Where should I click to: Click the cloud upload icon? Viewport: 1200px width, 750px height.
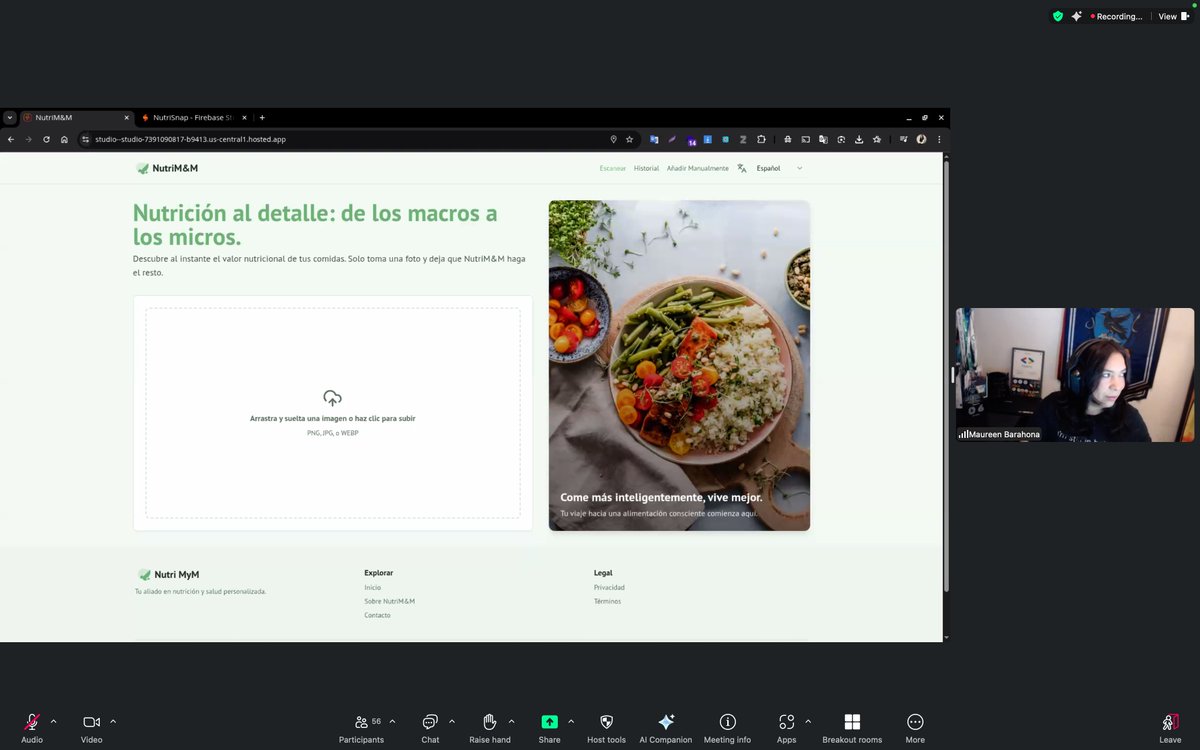333,398
